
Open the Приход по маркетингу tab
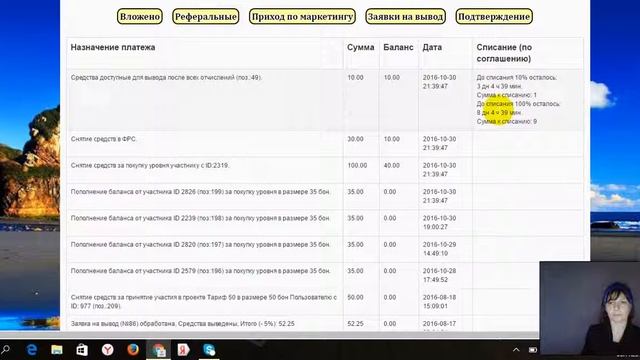pyautogui.click(x=302, y=17)
